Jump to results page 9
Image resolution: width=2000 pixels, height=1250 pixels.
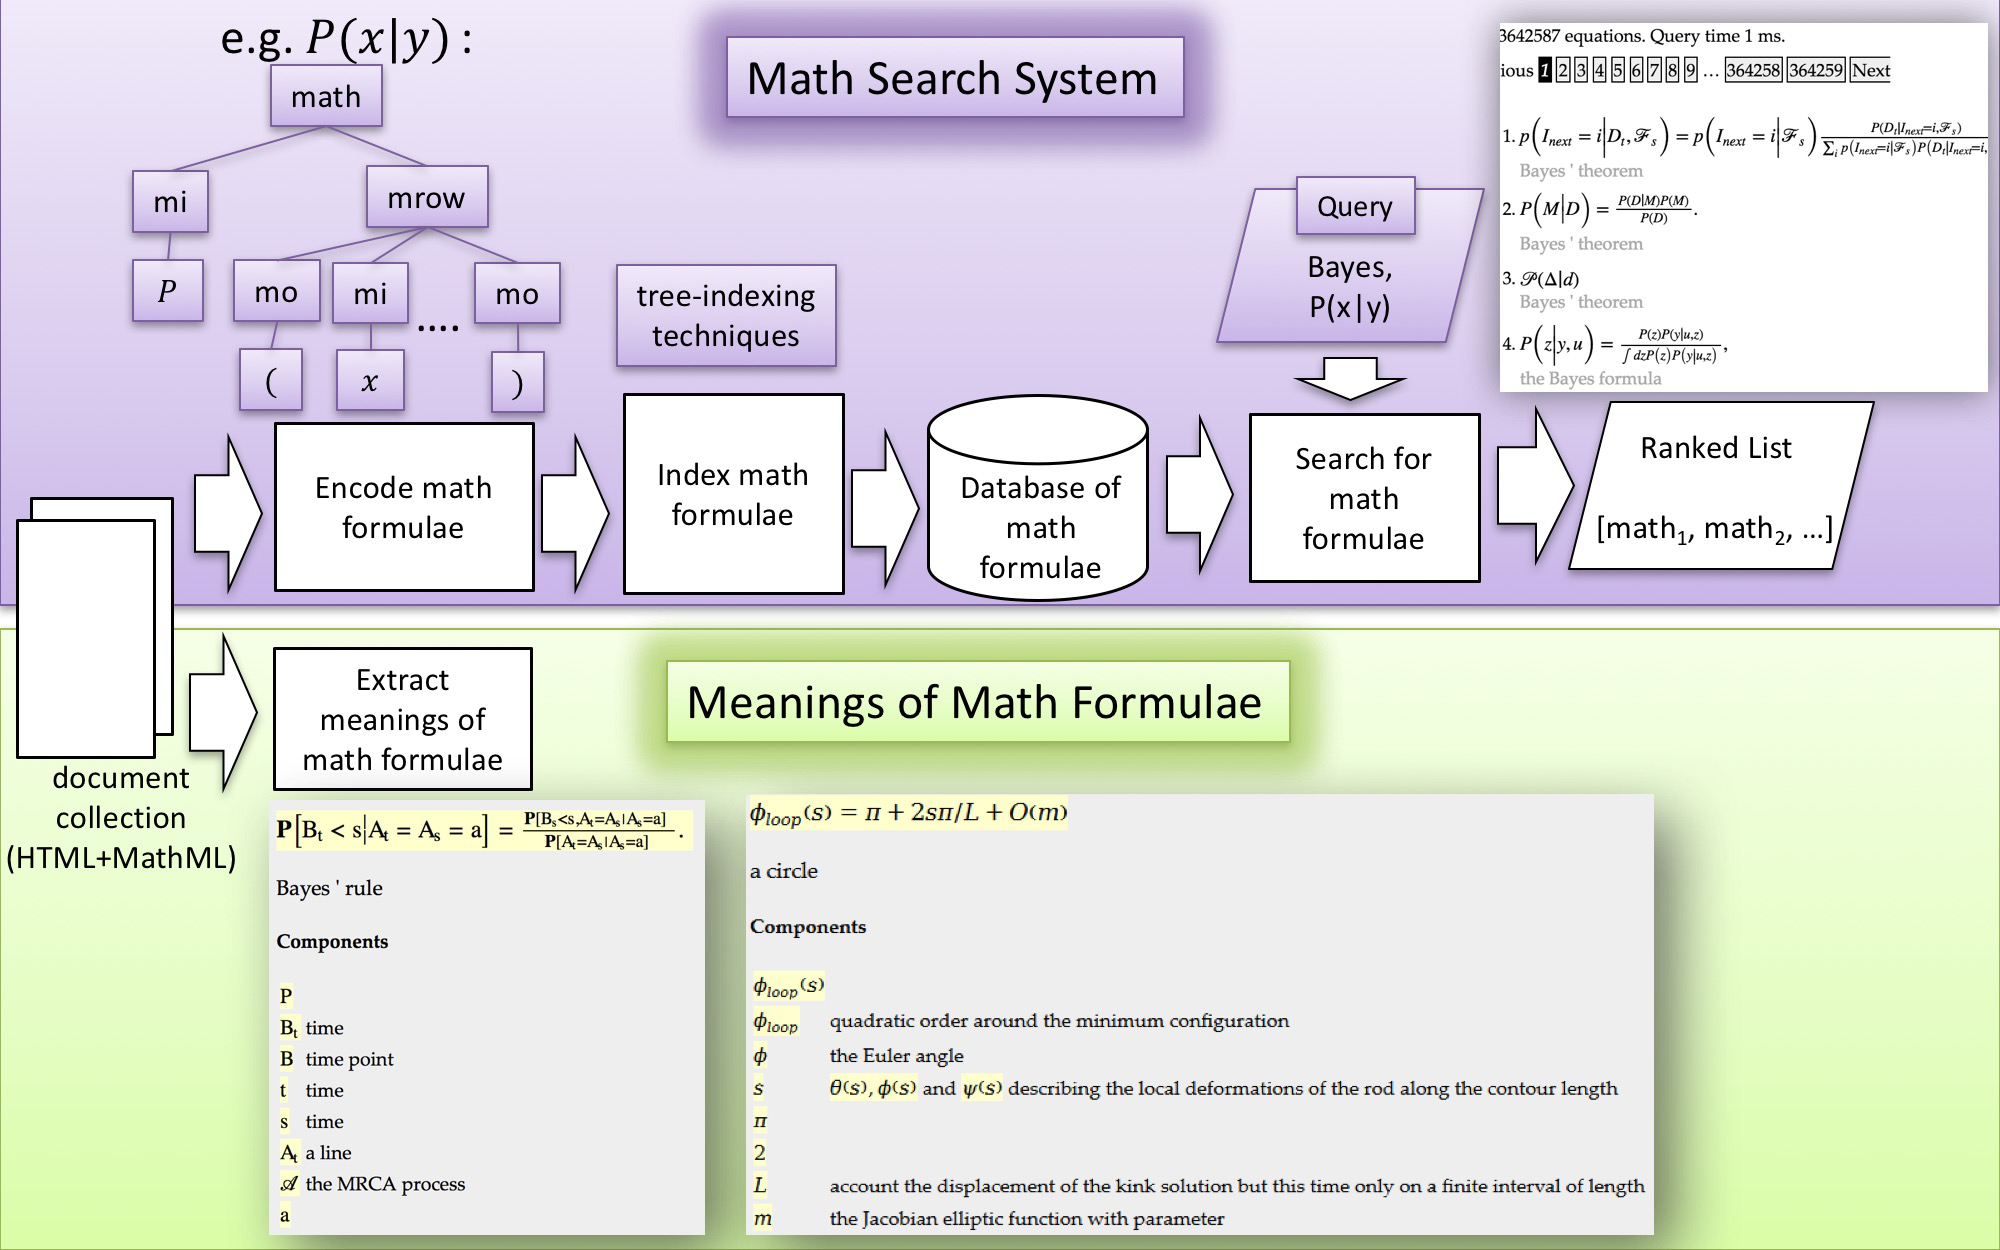[x=1690, y=70]
